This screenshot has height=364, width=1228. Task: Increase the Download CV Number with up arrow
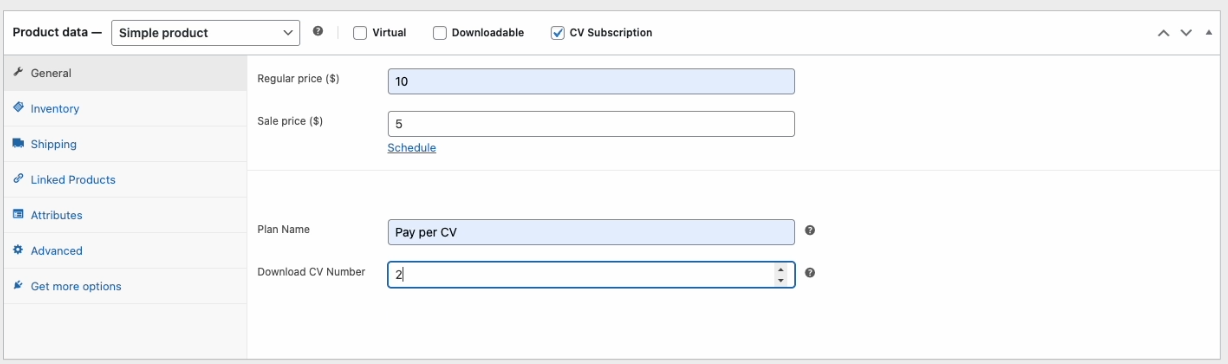(x=780, y=269)
